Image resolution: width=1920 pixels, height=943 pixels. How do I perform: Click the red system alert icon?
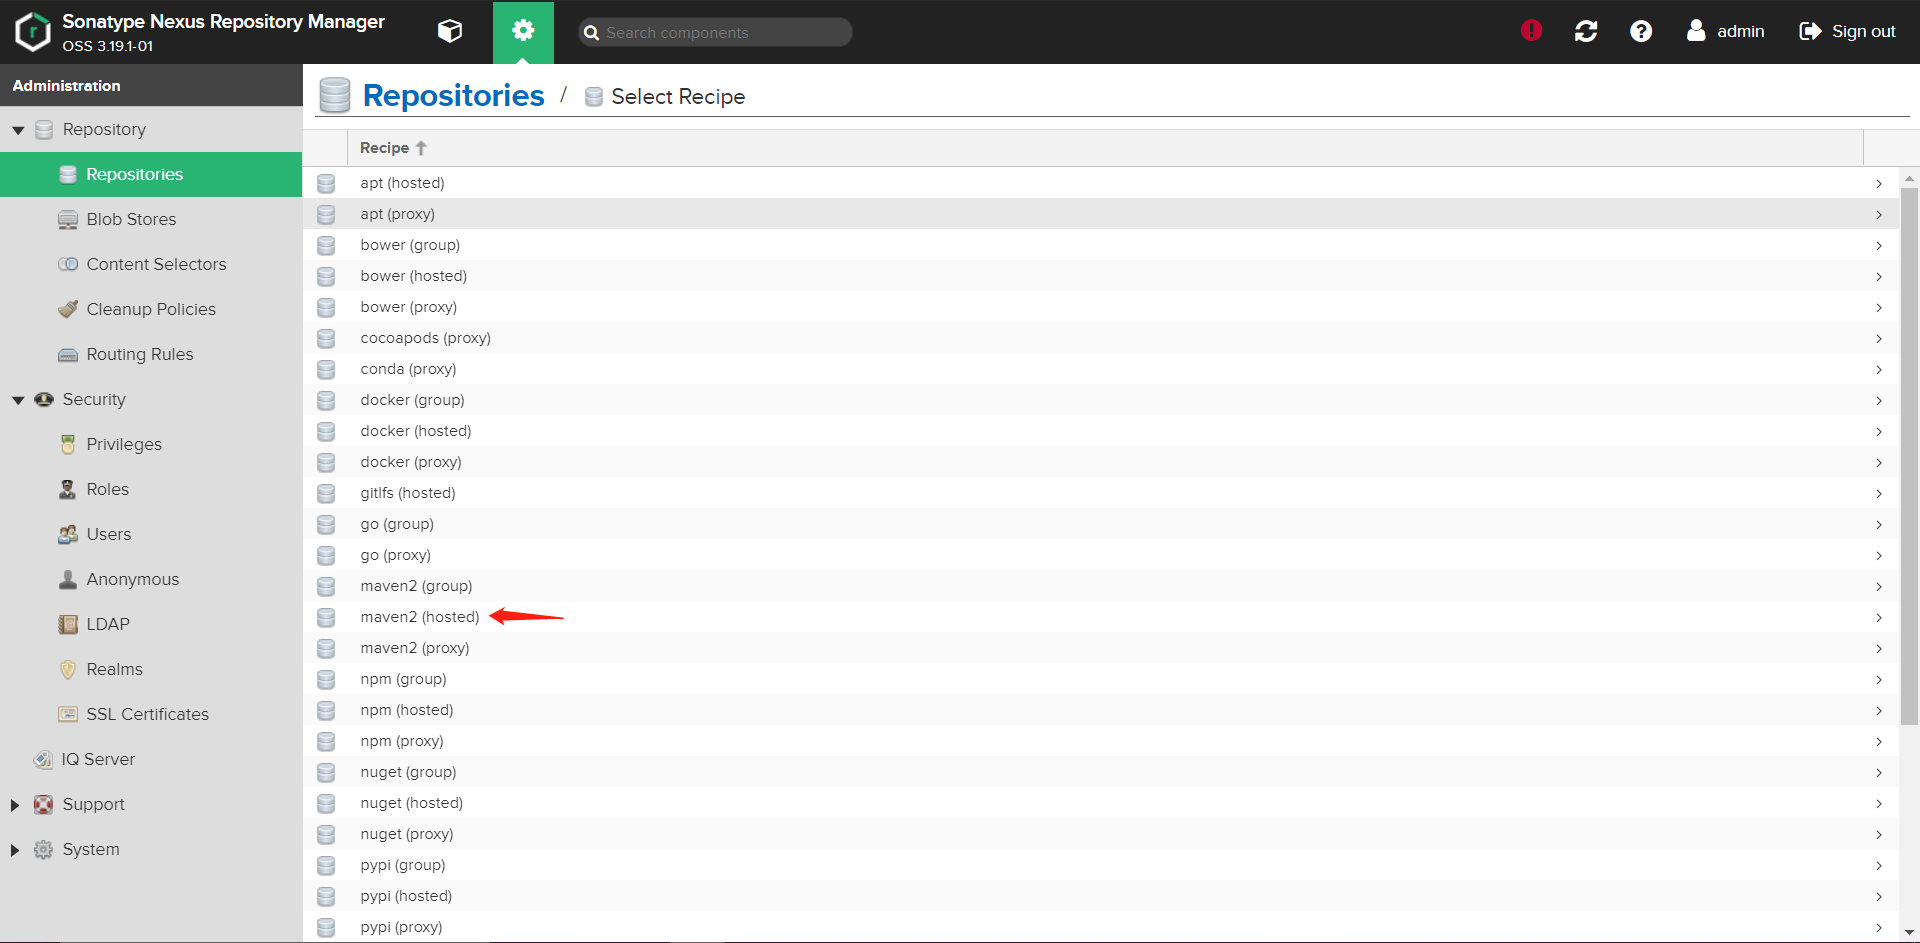tap(1531, 31)
